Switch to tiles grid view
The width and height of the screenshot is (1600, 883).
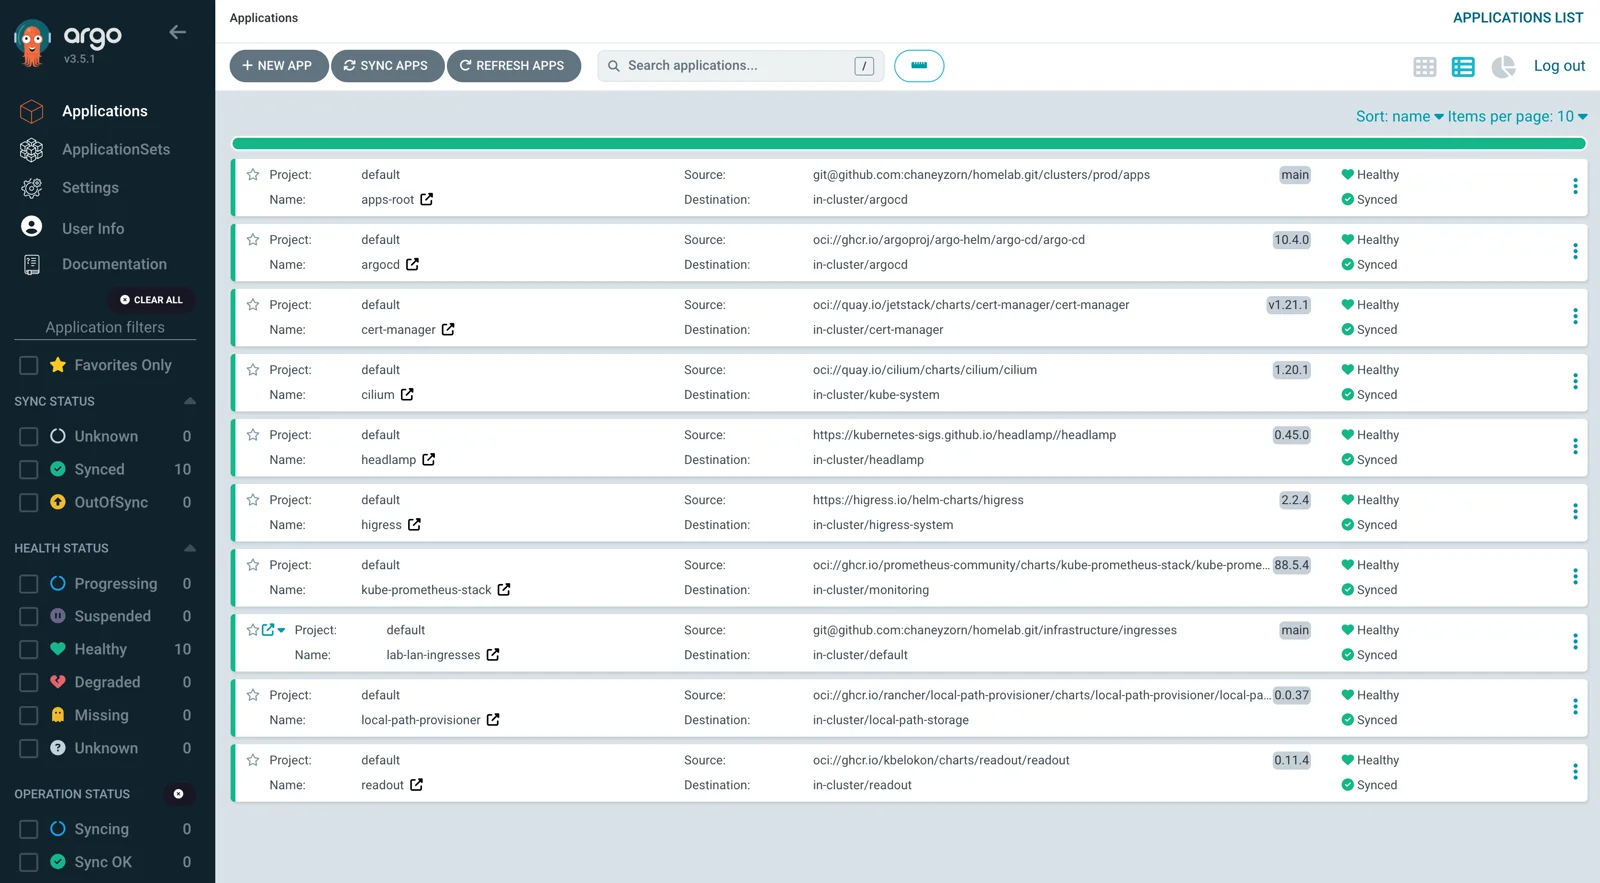tap(1425, 67)
